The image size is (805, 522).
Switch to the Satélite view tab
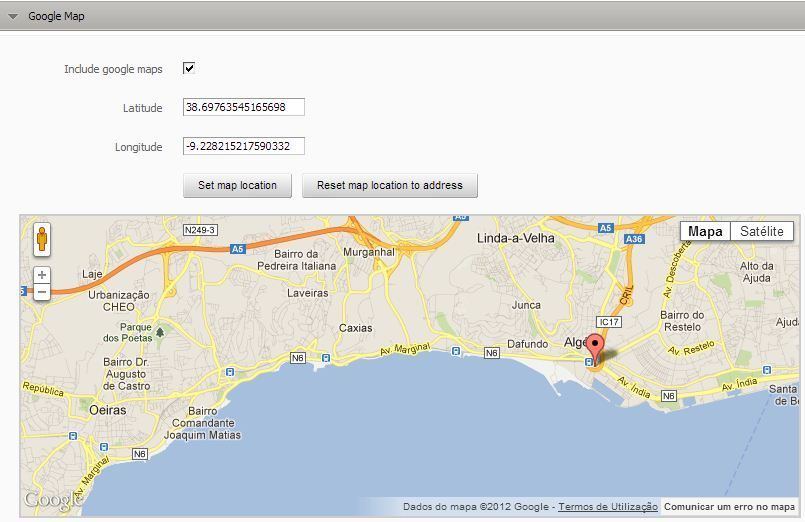pos(762,231)
